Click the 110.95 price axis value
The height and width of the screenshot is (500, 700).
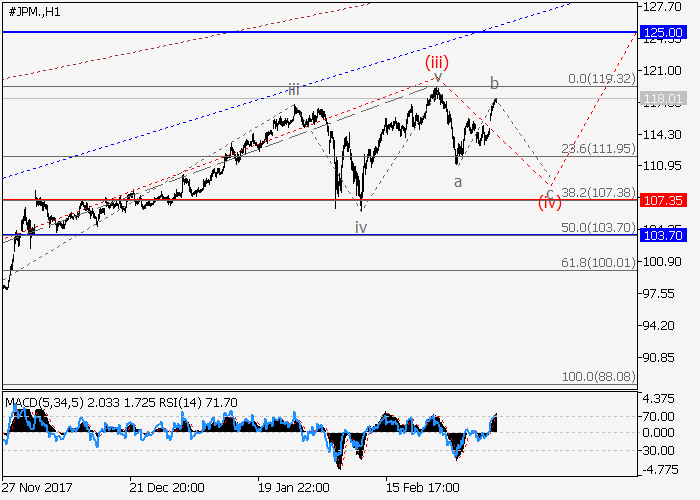pyautogui.click(x=662, y=166)
